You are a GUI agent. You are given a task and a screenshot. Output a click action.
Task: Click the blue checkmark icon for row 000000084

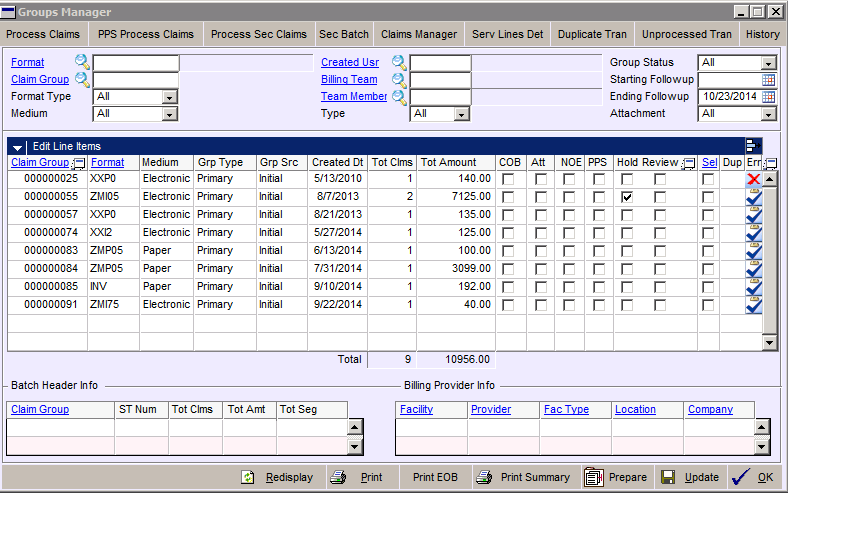coord(753,269)
